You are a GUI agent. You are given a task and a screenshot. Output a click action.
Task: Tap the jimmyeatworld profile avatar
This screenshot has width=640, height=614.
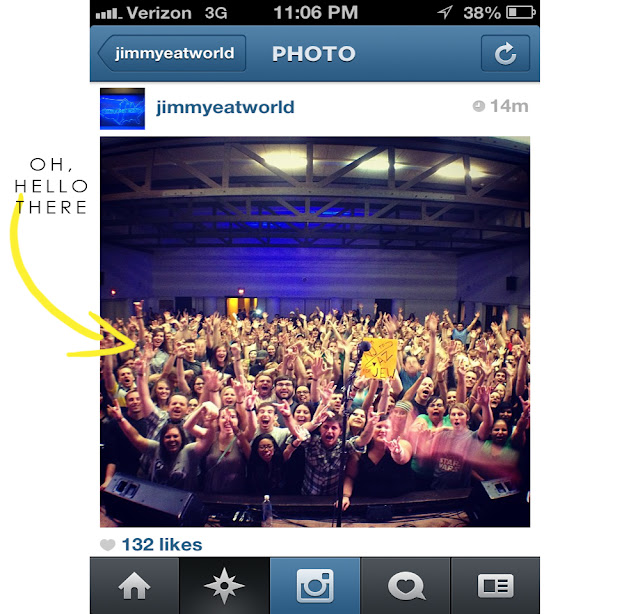[x=122, y=109]
